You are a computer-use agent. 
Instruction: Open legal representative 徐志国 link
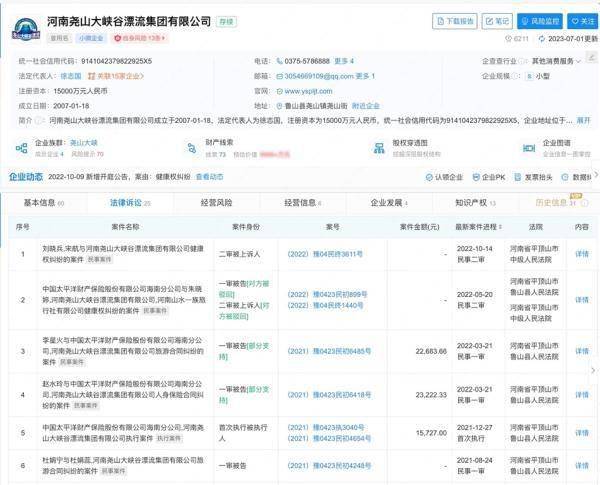pyautogui.click(x=70, y=75)
